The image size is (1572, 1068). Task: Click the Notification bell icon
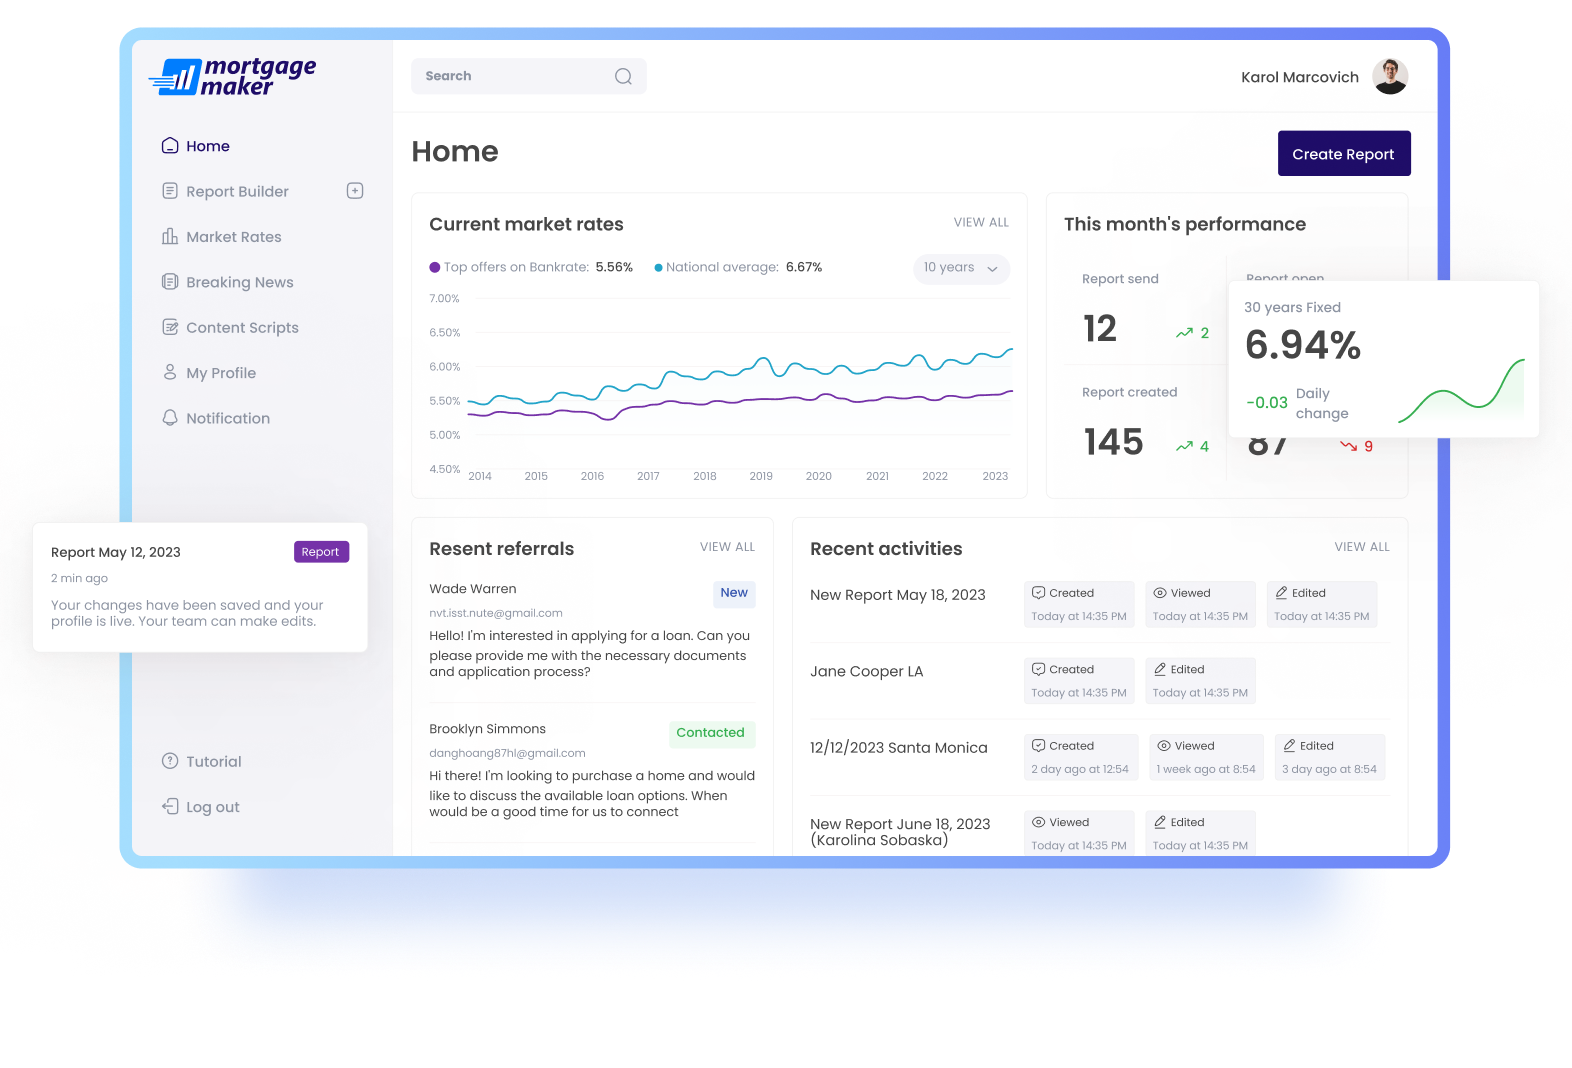click(170, 418)
